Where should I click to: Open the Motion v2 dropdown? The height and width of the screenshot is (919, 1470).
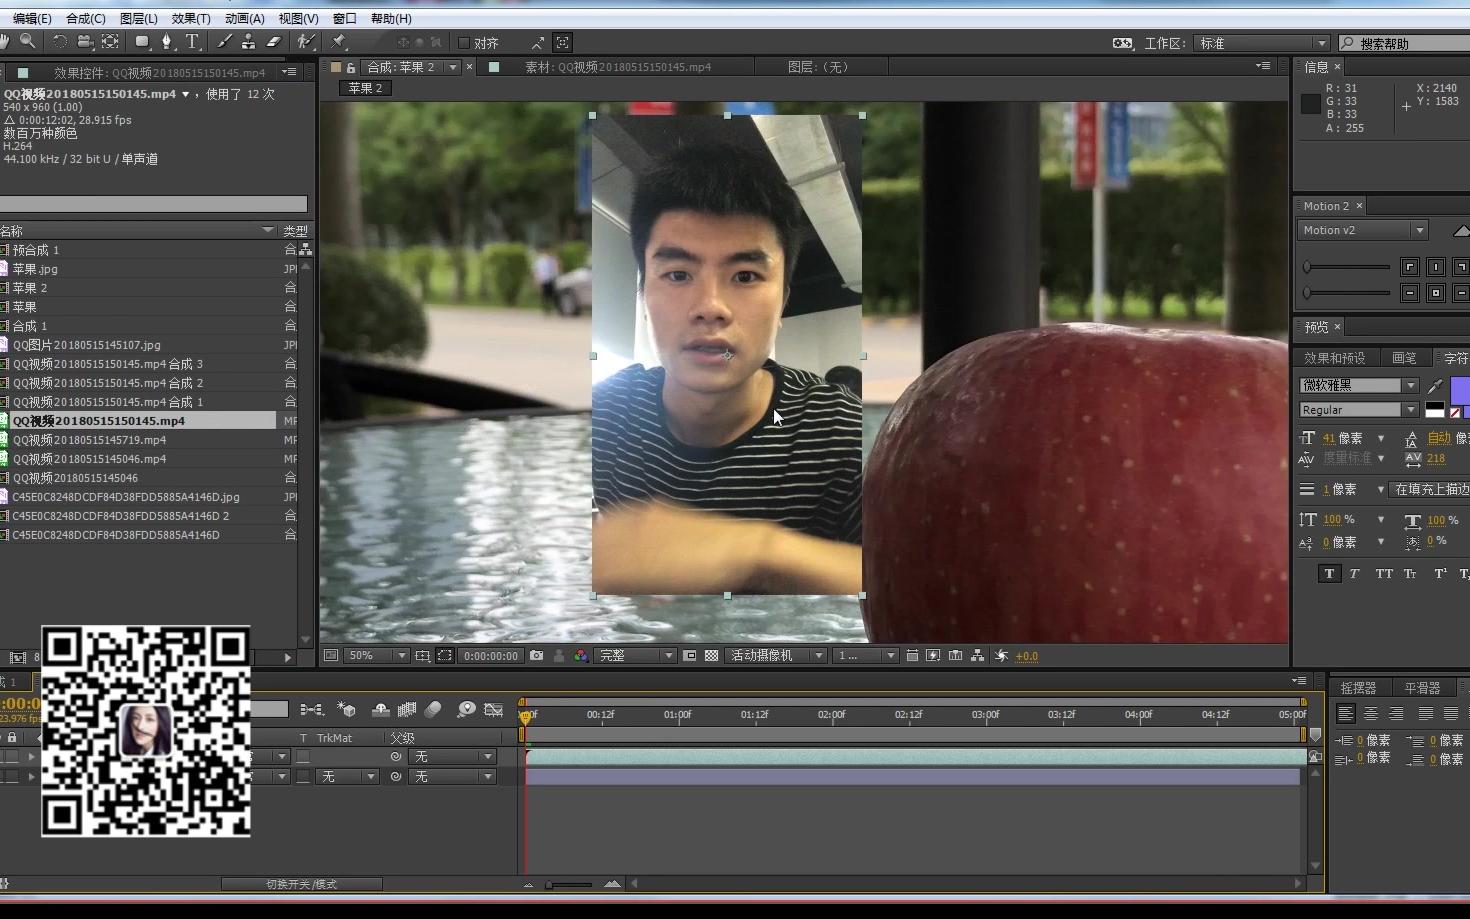tap(1363, 230)
